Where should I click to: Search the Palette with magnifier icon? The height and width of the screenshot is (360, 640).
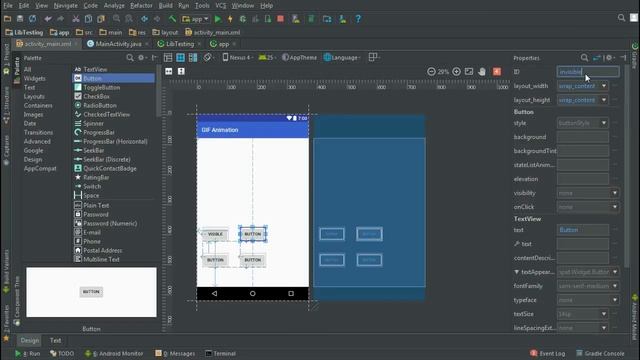pos(130,58)
